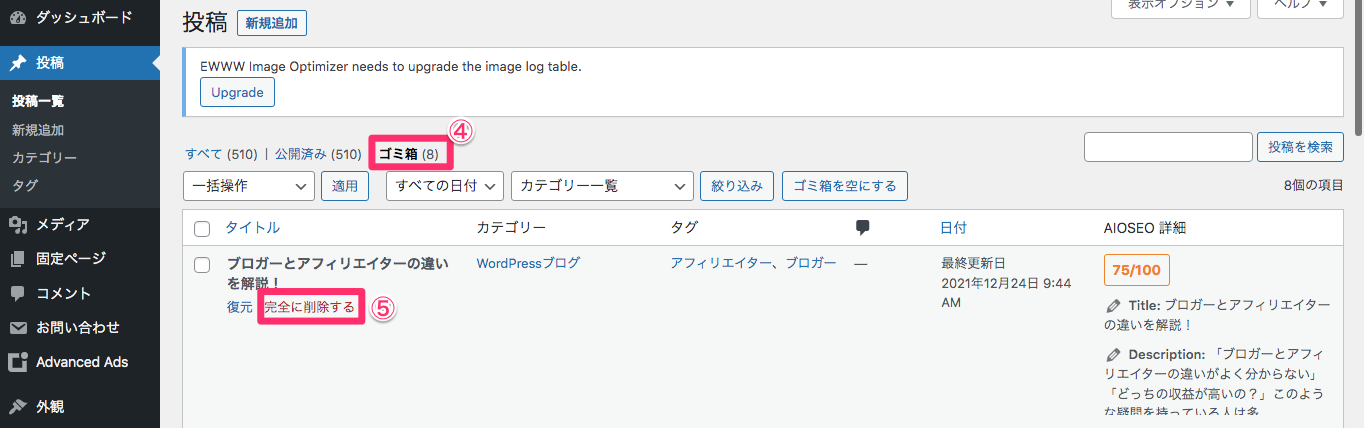This screenshot has height=428, width=1364.
Task: Click the 固定ページ pages icon
Action: pos(18,258)
